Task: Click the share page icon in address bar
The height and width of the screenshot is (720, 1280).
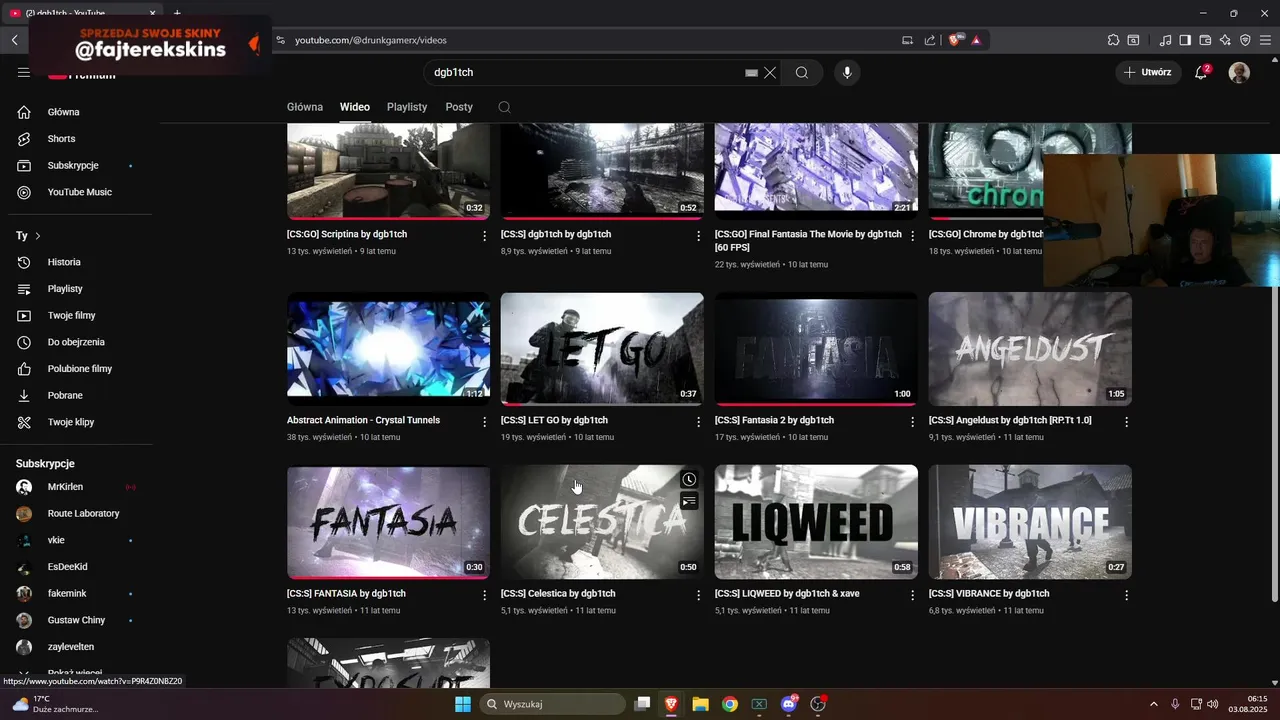Action: [x=930, y=40]
